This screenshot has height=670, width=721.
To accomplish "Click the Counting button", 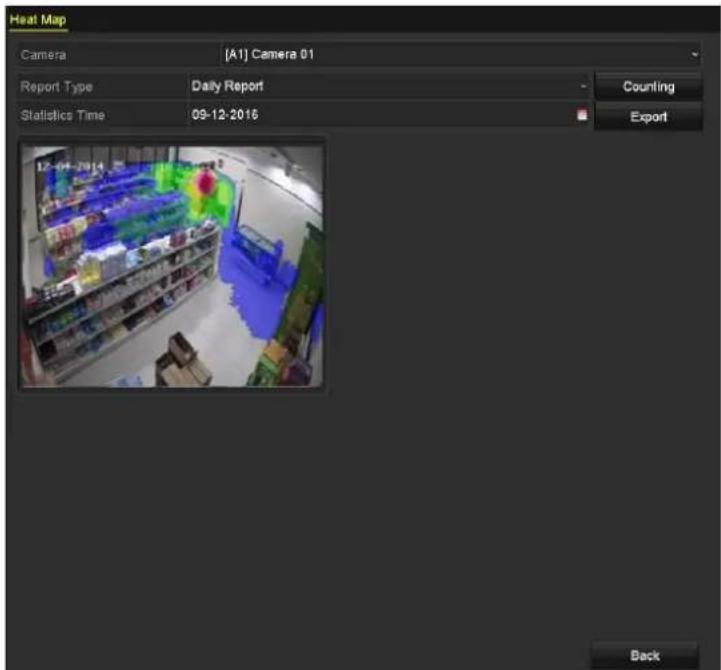I will click(x=648, y=87).
